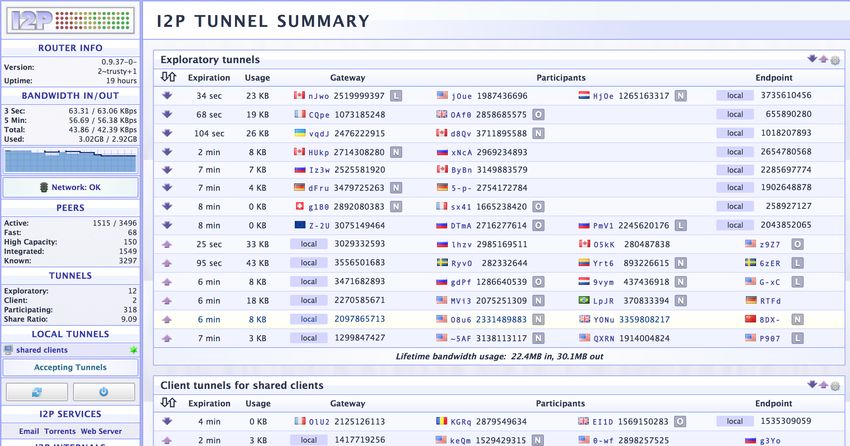Image resolution: width=850 pixels, height=446 pixels.
Task: Click the Canada flag beside nJwo gateway
Action: click(299, 95)
